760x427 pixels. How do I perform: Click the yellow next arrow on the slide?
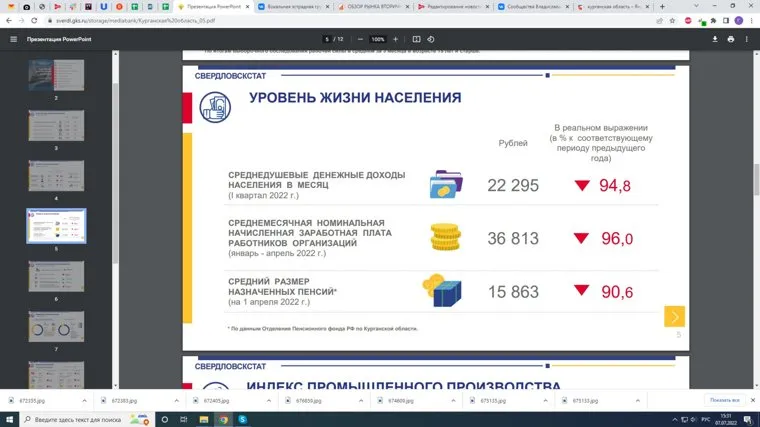[x=674, y=316]
